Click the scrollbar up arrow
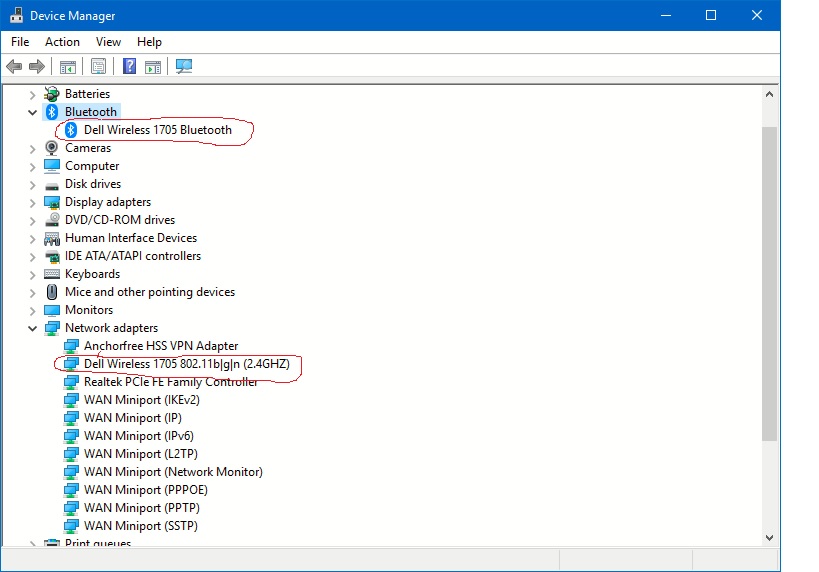Screen dimensions: 819x572 (x=769, y=95)
